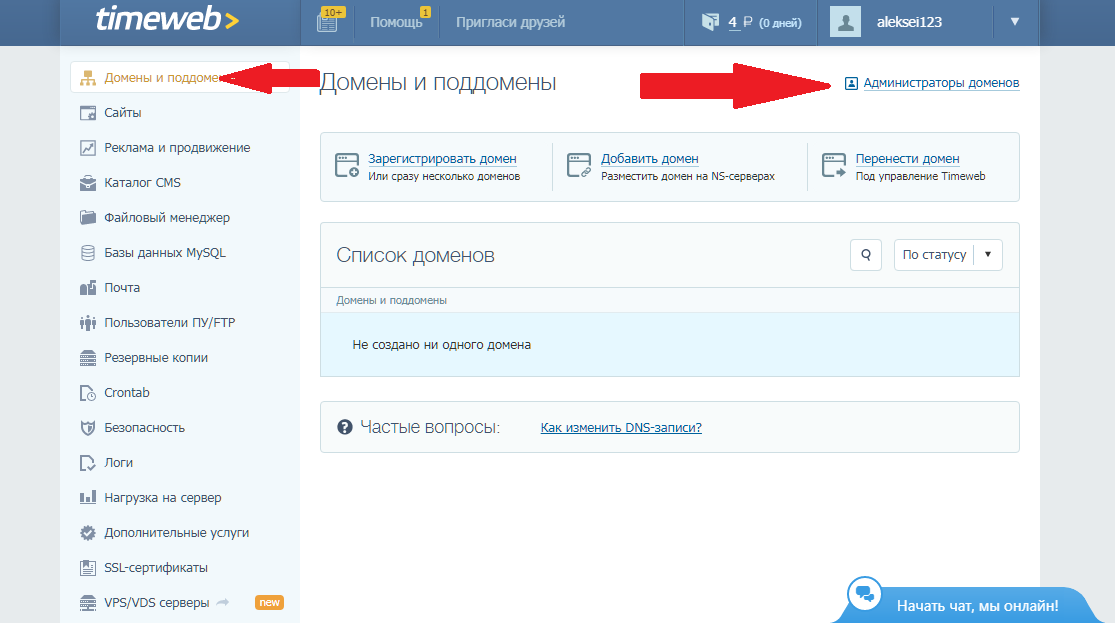Open 'Как изменить DNS-записи?' link
This screenshot has height=623, width=1115.
[x=621, y=427]
